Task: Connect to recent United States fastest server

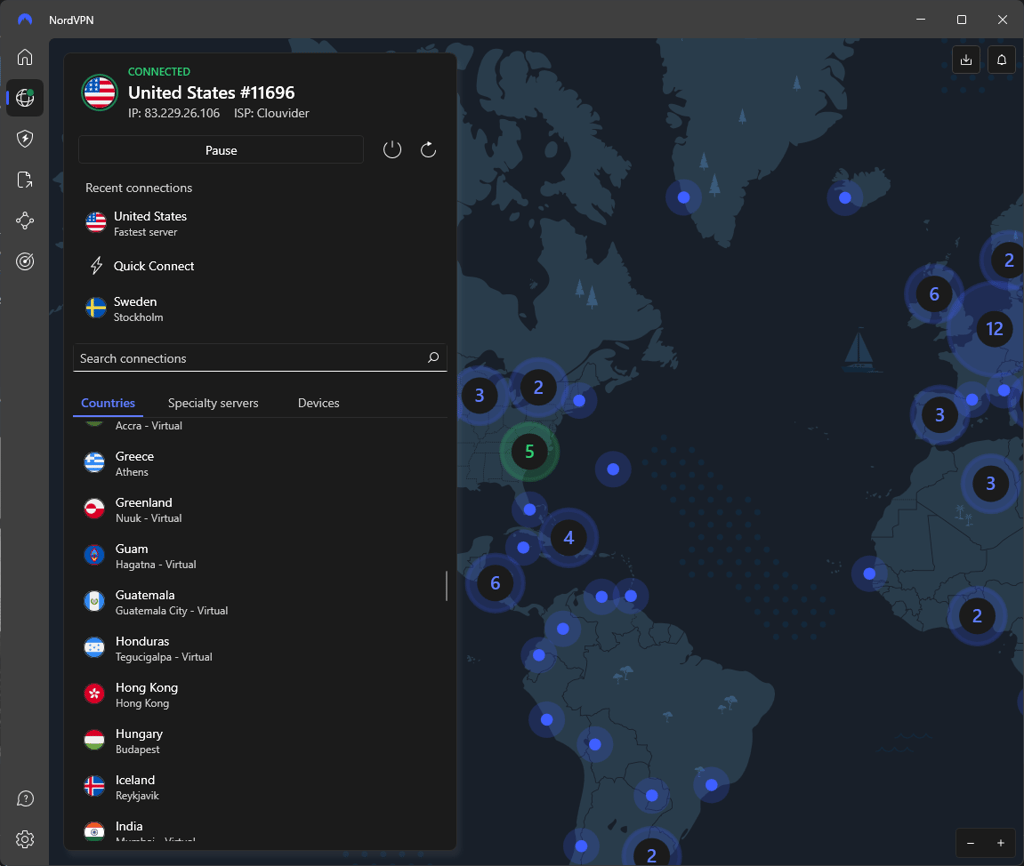Action: (261, 223)
